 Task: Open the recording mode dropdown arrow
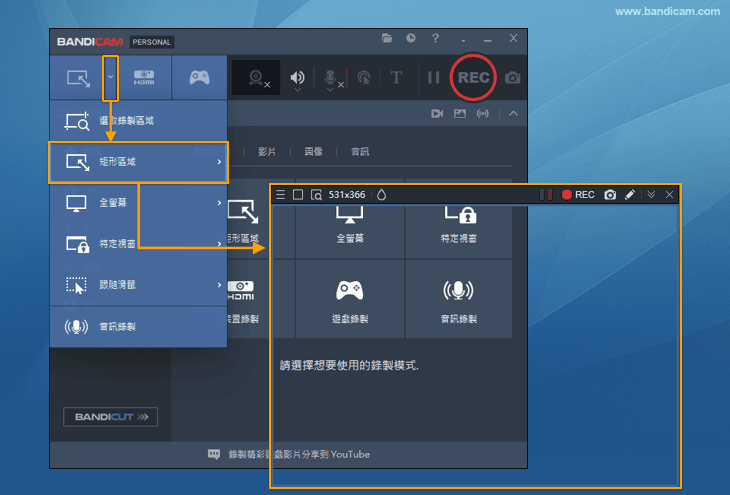[x=110, y=78]
